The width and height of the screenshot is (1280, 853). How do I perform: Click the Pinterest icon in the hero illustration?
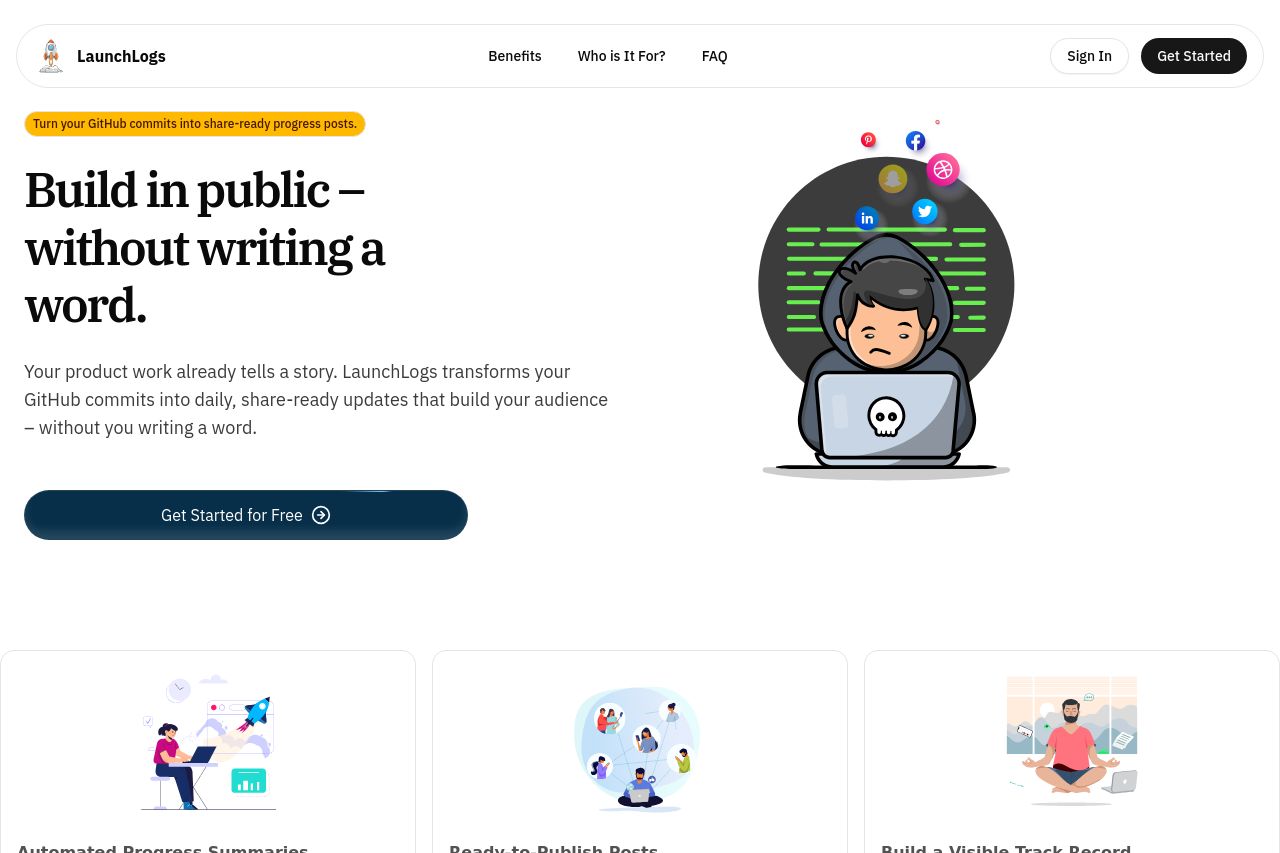click(868, 140)
